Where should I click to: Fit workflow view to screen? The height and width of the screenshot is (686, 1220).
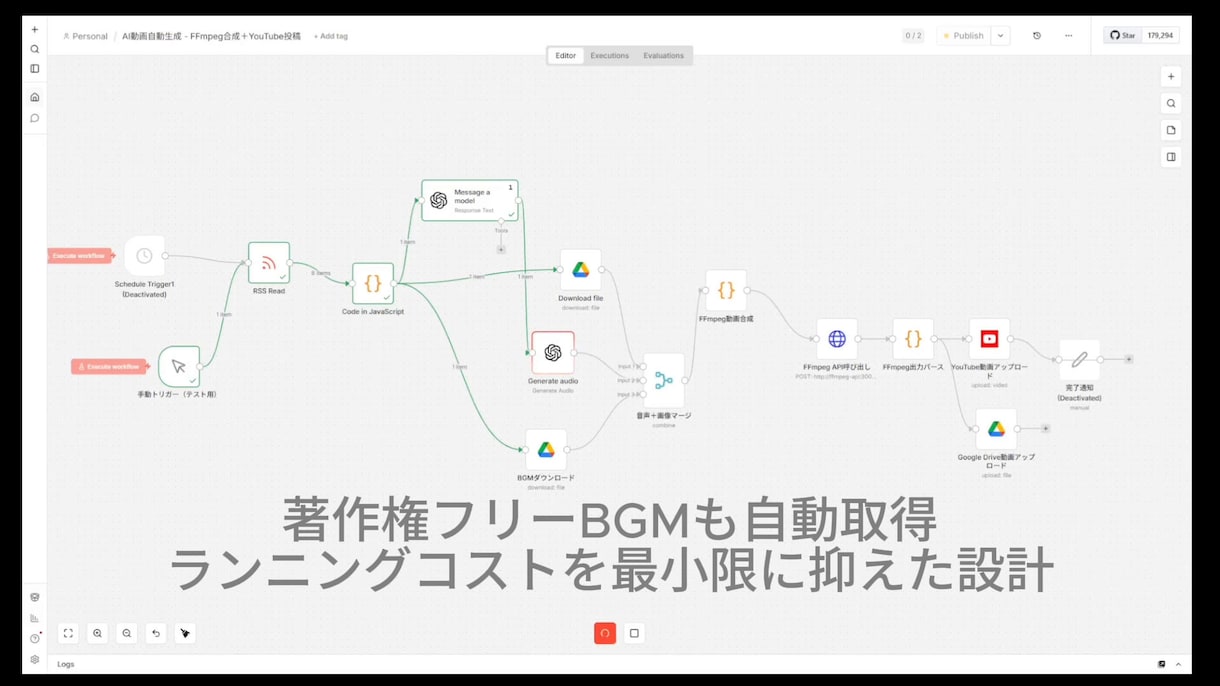pos(68,633)
